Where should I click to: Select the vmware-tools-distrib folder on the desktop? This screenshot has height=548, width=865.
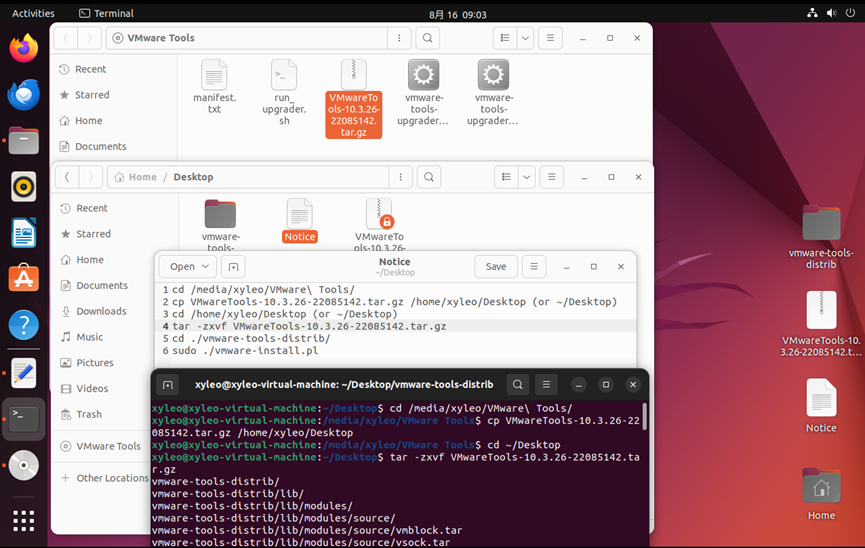pos(821,237)
